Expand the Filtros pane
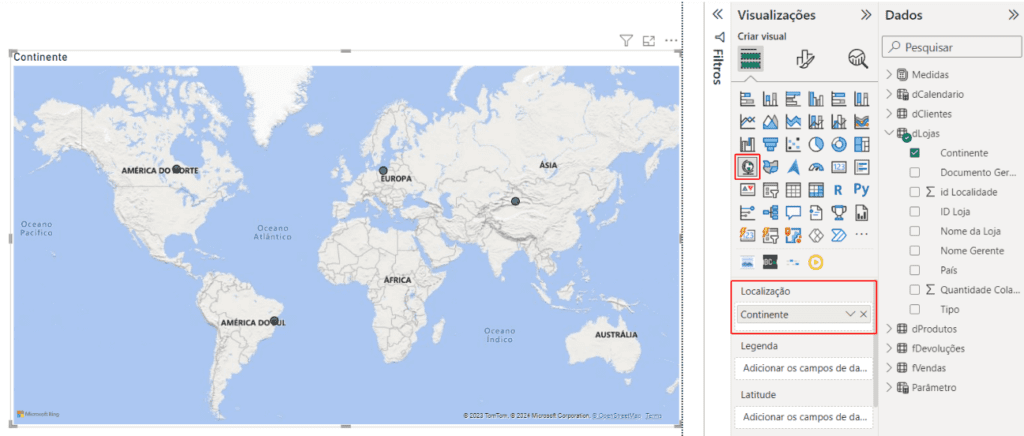 click(x=718, y=14)
